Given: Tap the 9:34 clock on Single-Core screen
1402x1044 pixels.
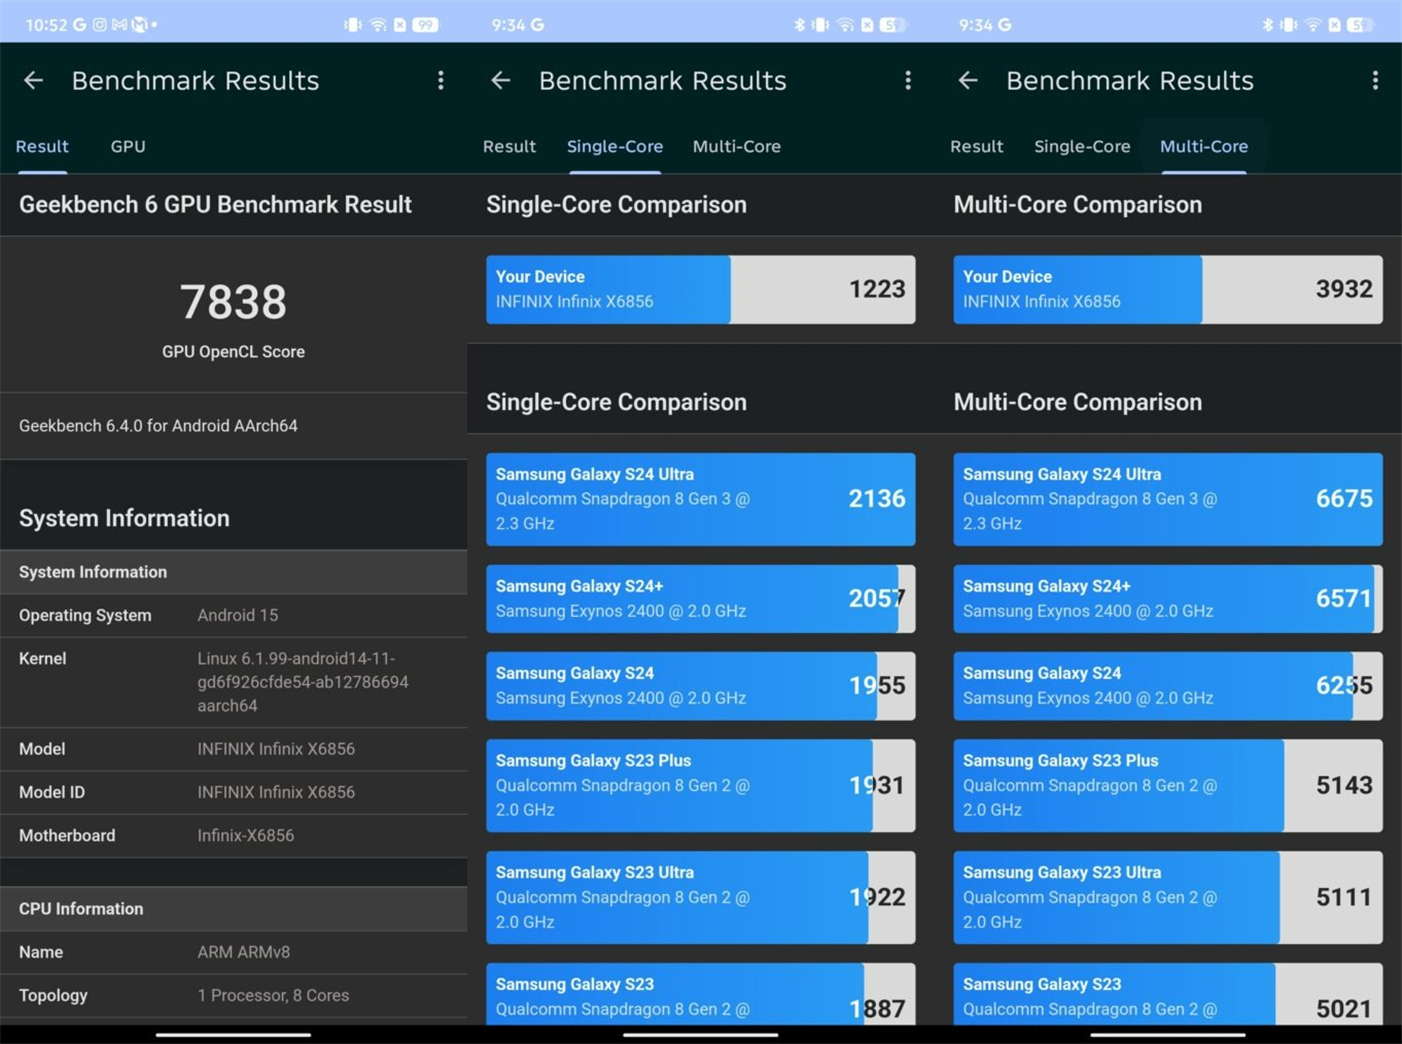Looking at the screenshot, I should 507,25.
